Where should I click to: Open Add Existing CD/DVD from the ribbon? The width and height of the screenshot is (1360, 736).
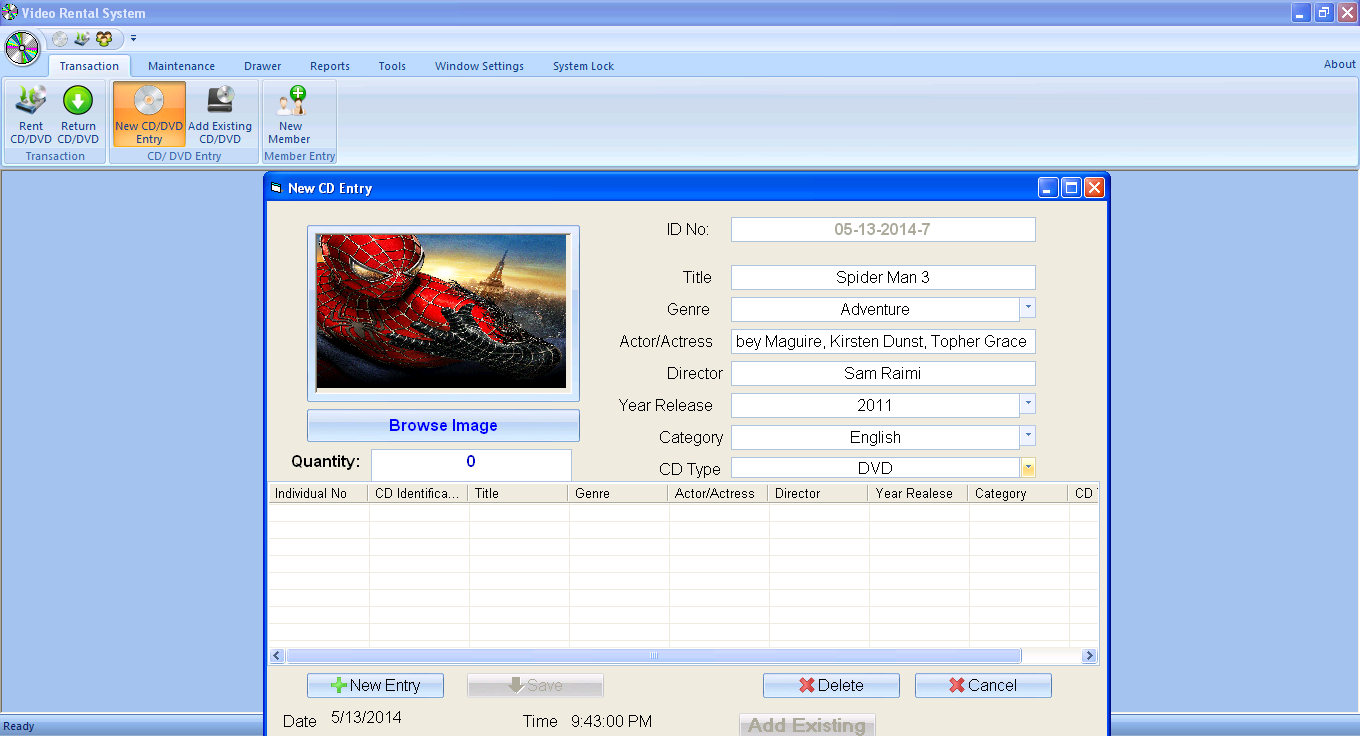(220, 113)
